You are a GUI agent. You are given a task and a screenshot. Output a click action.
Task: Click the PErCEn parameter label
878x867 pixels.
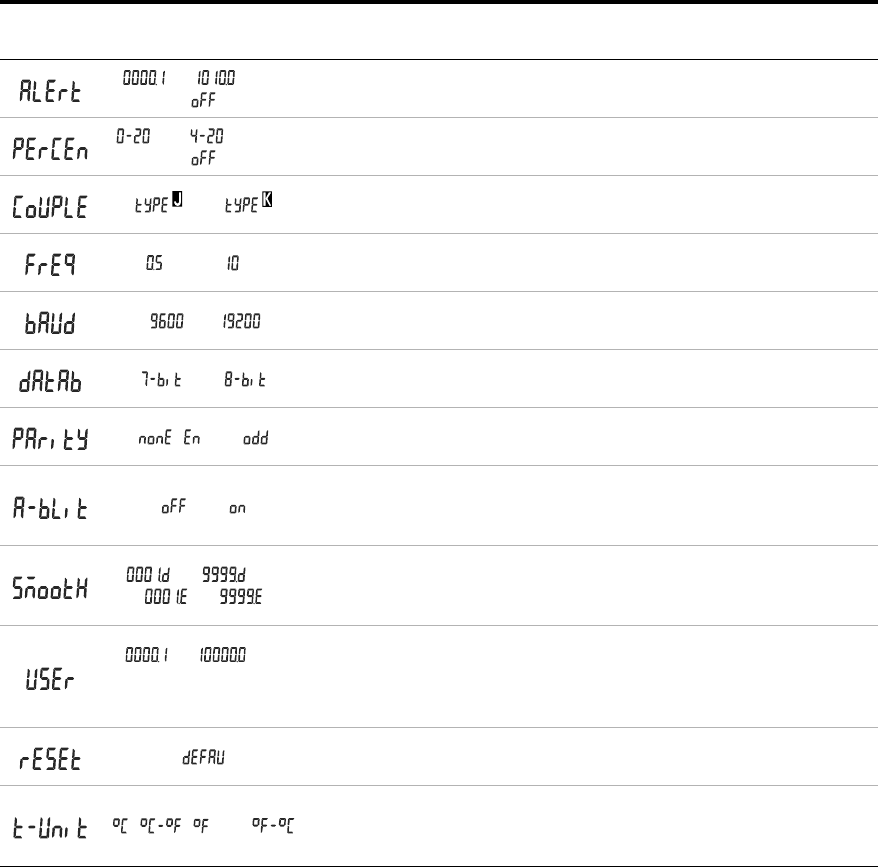click(50, 150)
